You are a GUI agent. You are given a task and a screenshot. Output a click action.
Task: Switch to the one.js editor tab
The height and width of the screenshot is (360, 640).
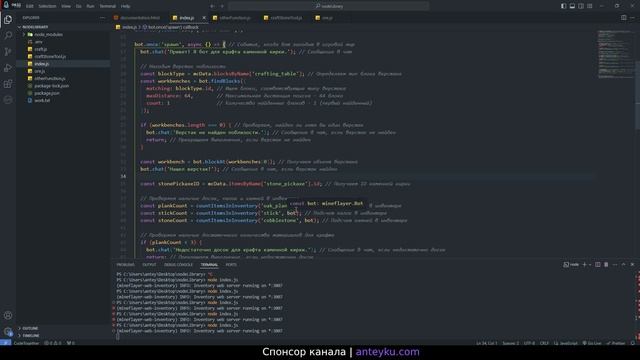click(327, 18)
